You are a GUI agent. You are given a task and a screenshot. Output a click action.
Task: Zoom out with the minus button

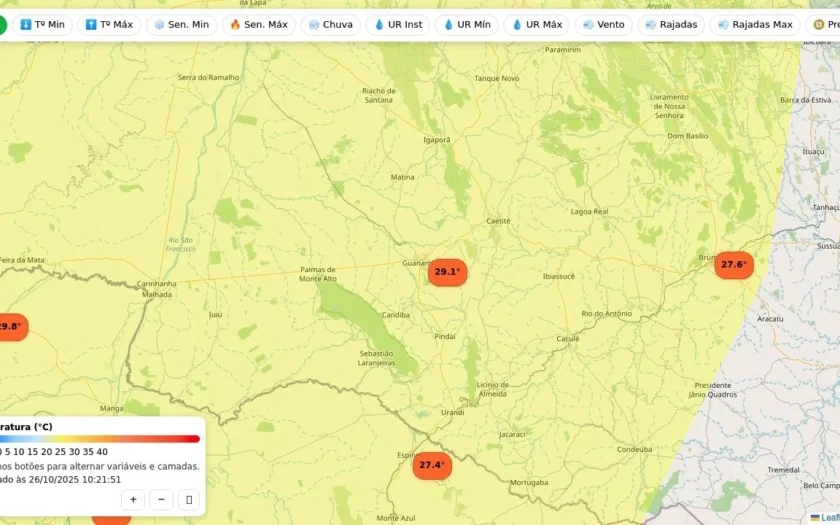(x=161, y=500)
